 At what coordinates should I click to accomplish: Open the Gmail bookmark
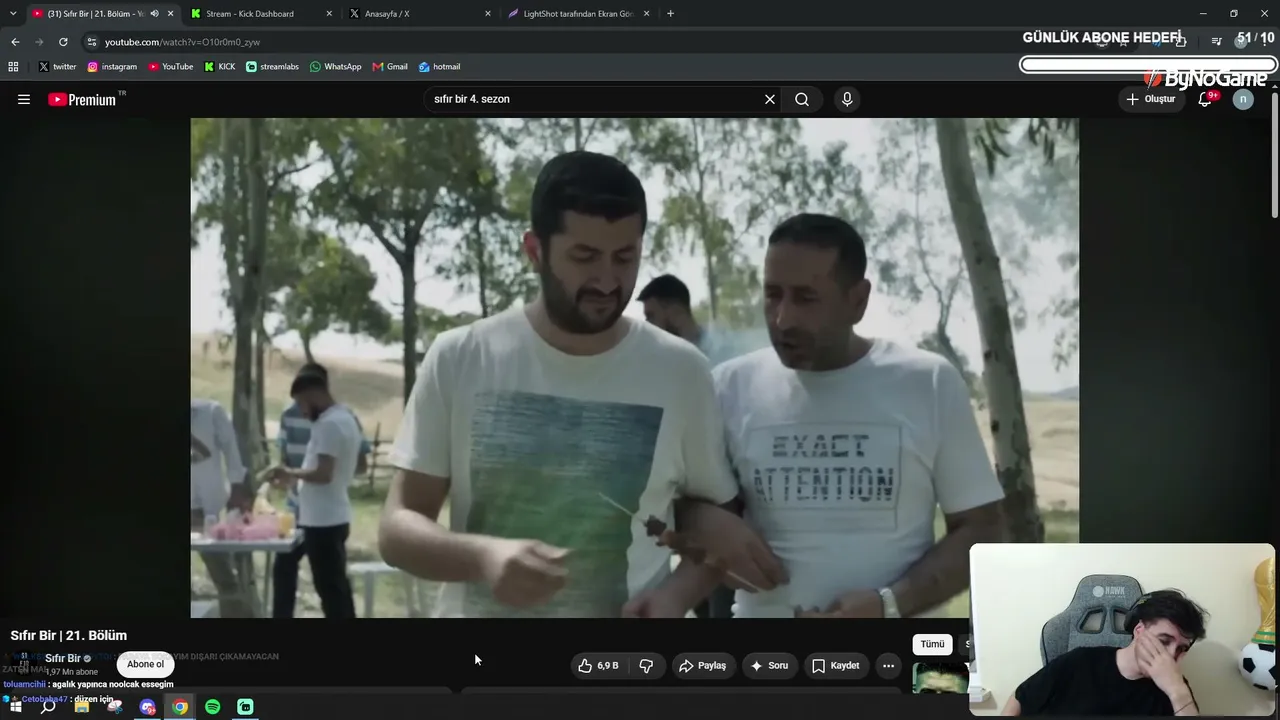click(x=390, y=67)
